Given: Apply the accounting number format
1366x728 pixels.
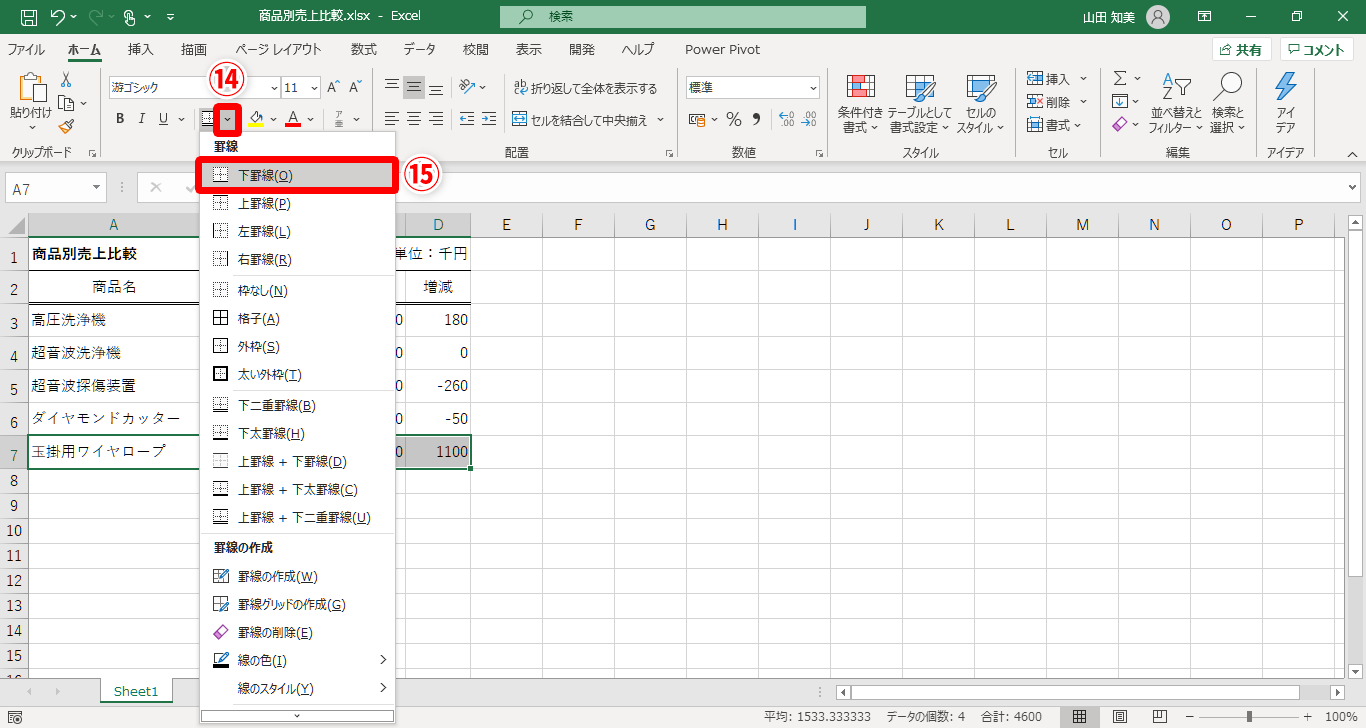Looking at the screenshot, I should coord(695,119).
